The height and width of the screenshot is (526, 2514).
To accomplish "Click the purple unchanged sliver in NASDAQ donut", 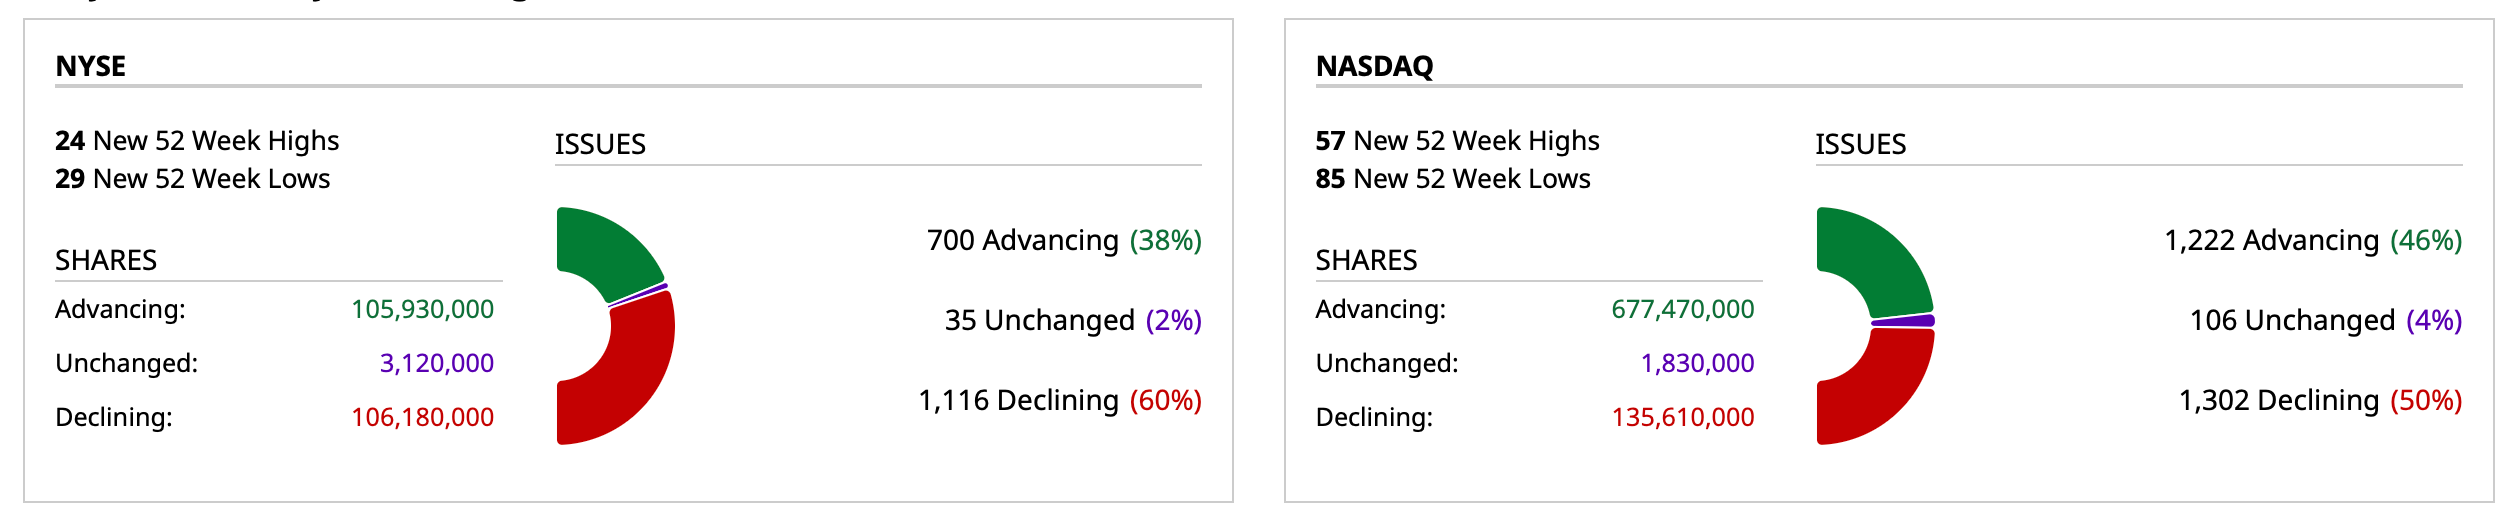I will pos(1904,321).
